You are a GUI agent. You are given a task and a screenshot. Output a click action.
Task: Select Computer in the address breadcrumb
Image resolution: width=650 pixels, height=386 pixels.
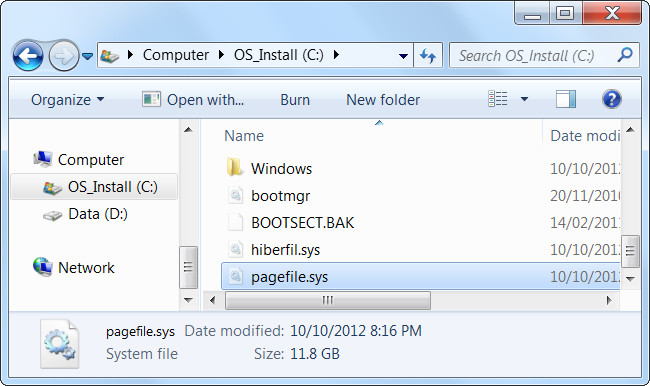(175, 55)
